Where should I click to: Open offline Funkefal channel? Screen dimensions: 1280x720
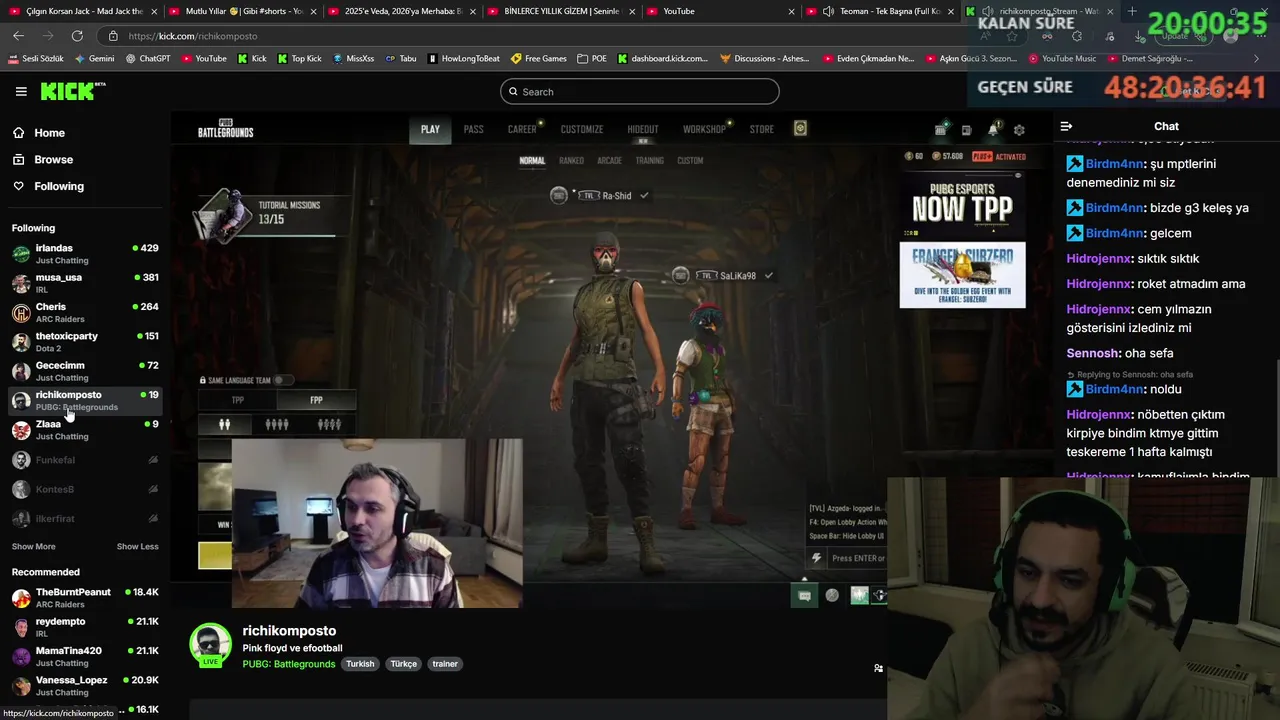[85, 460]
